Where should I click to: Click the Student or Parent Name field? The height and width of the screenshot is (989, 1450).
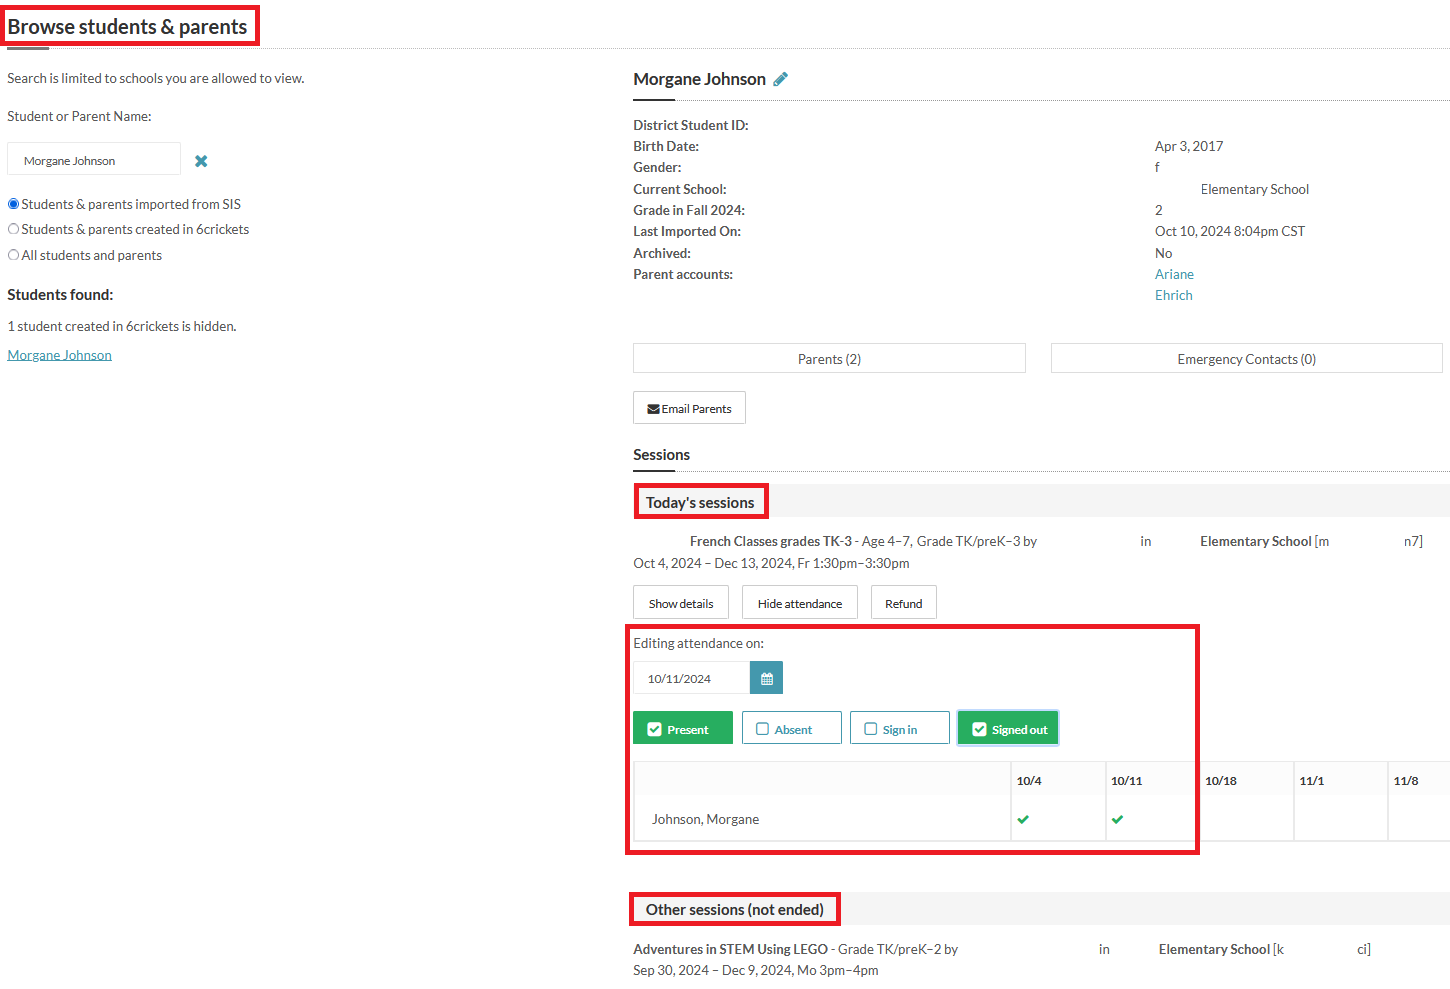click(94, 160)
